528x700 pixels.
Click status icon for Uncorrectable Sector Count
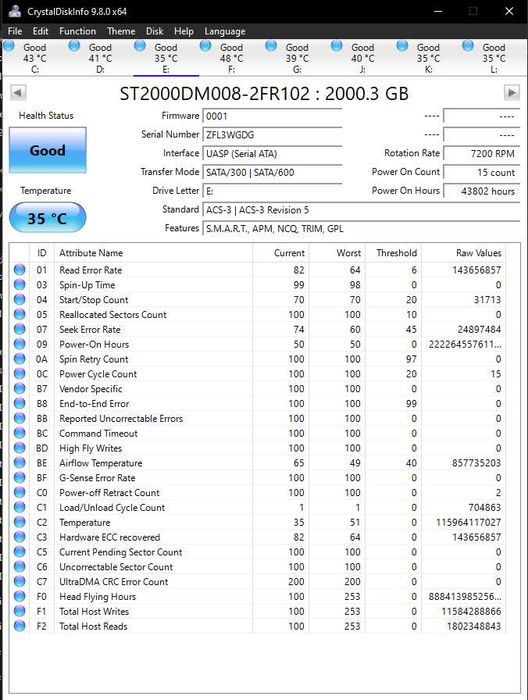[19, 567]
